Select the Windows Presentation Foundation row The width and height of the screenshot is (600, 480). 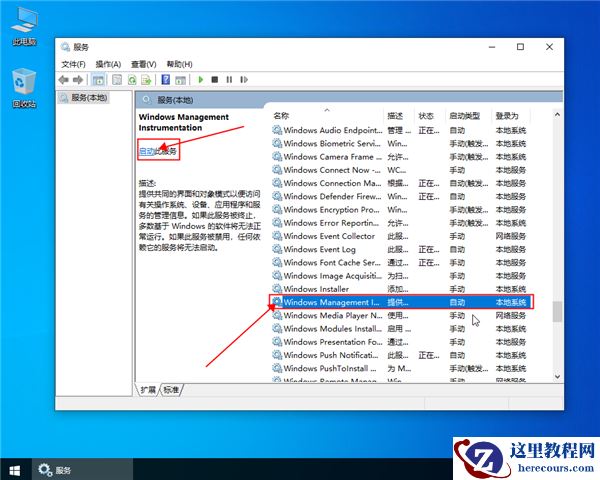point(401,342)
